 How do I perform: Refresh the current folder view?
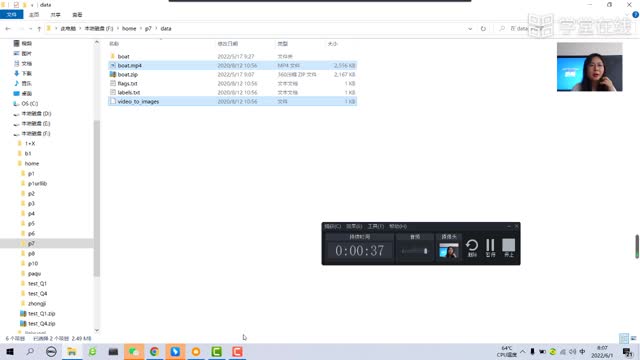click(x=483, y=29)
